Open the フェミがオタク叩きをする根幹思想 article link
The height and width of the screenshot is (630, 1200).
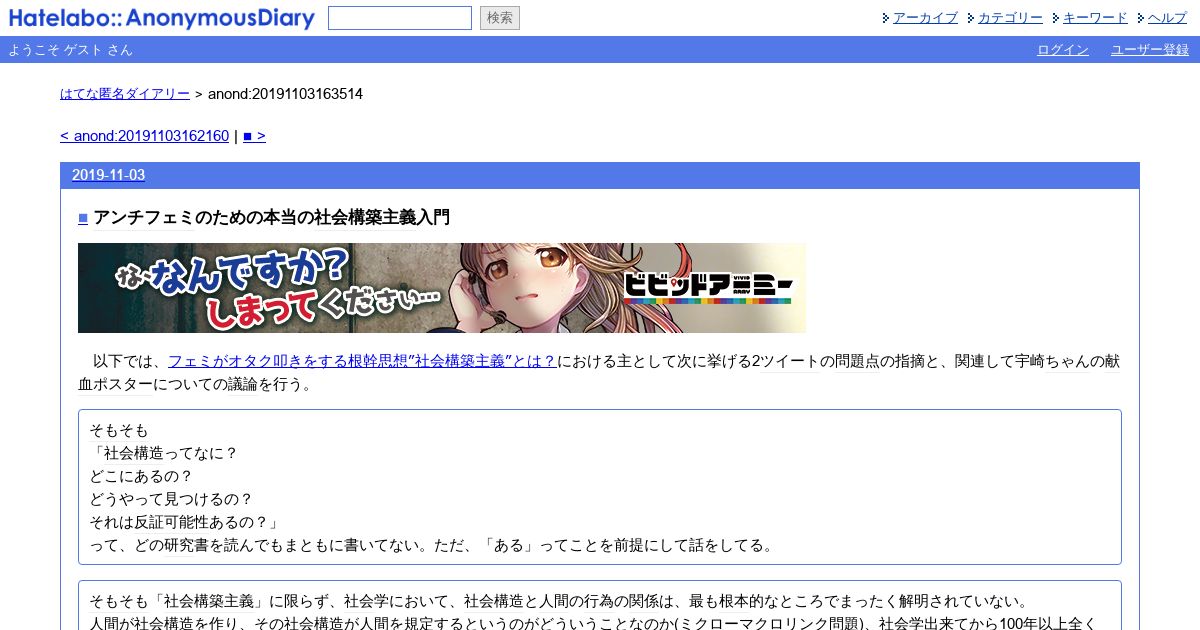pos(362,361)
